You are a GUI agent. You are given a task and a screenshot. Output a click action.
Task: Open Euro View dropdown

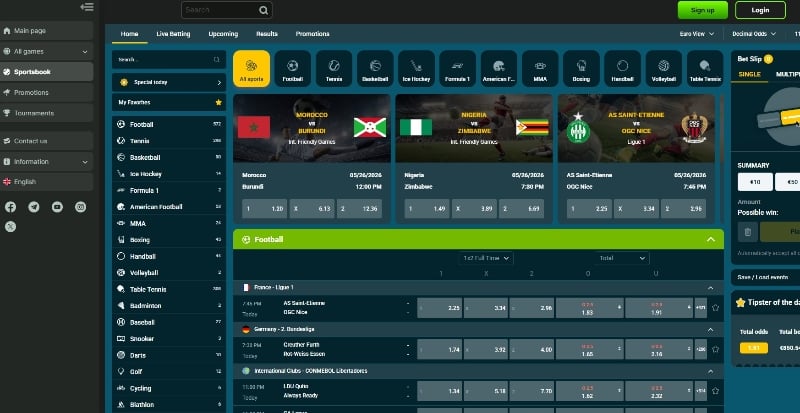(x=696, y=34)
